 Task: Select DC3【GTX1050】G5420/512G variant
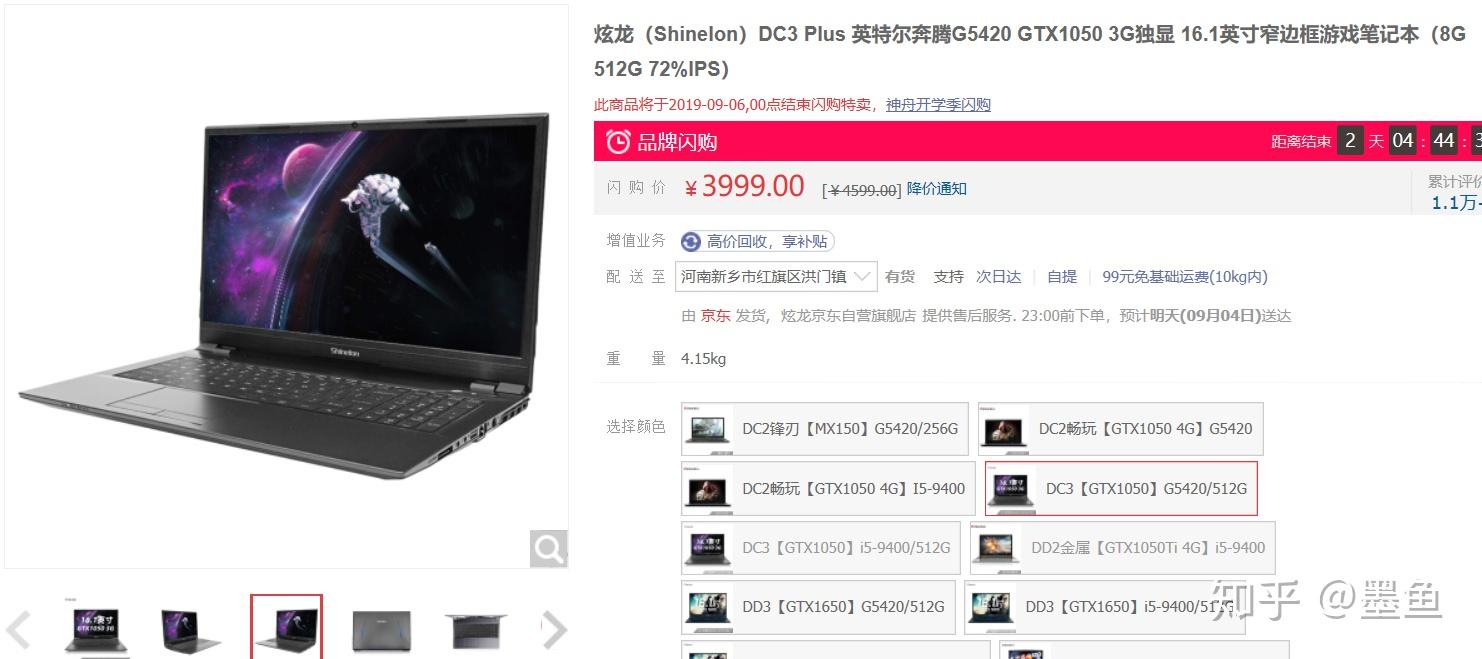[x=1121, y=488]
